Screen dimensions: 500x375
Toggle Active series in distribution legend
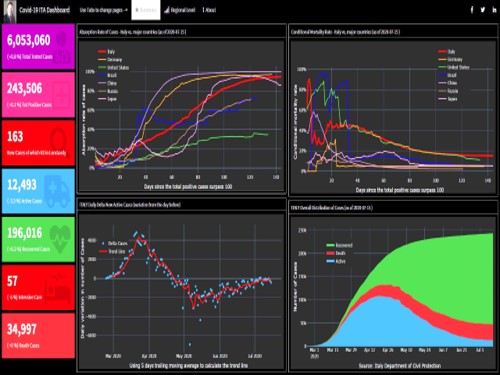tap(336, 261)
